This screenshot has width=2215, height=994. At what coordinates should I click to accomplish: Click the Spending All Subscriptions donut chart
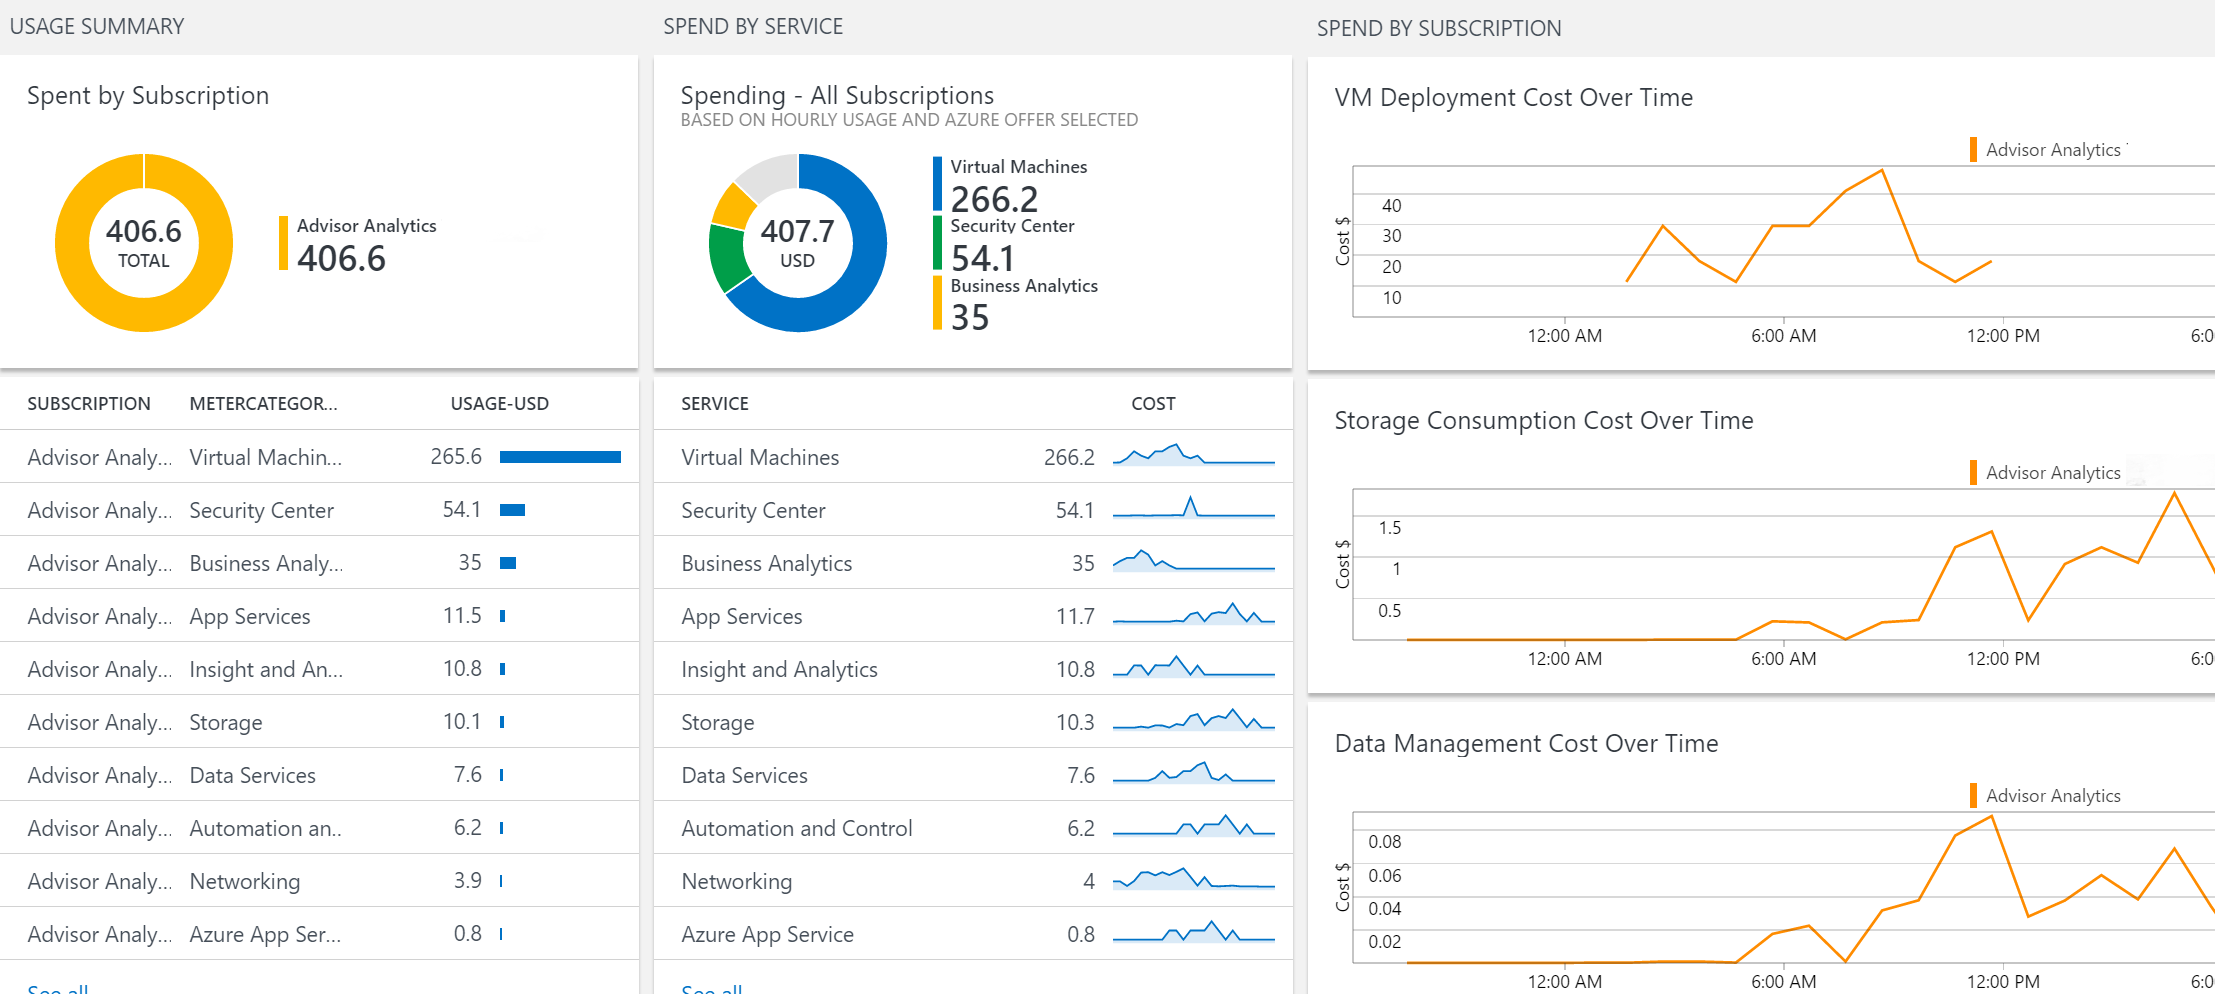coord(798,242)
